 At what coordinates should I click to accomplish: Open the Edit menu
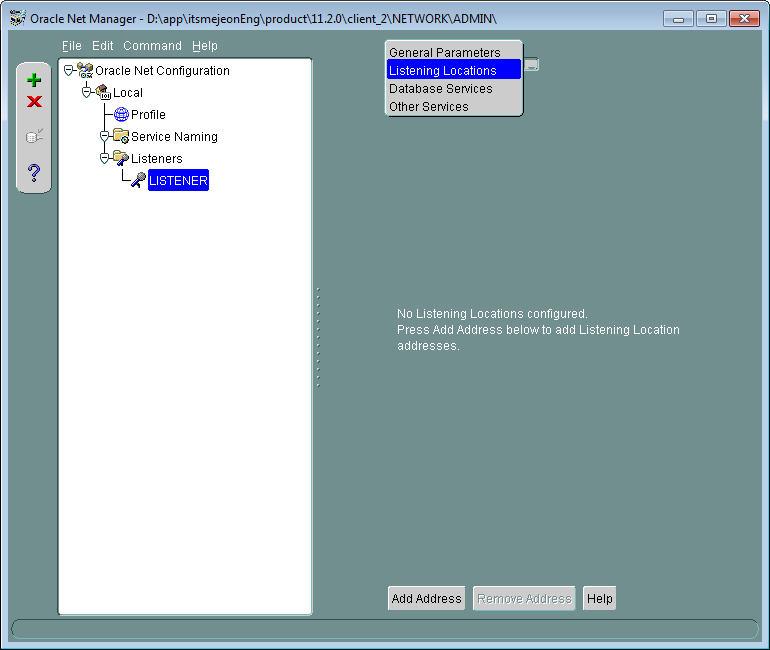(x=103, y=46)
